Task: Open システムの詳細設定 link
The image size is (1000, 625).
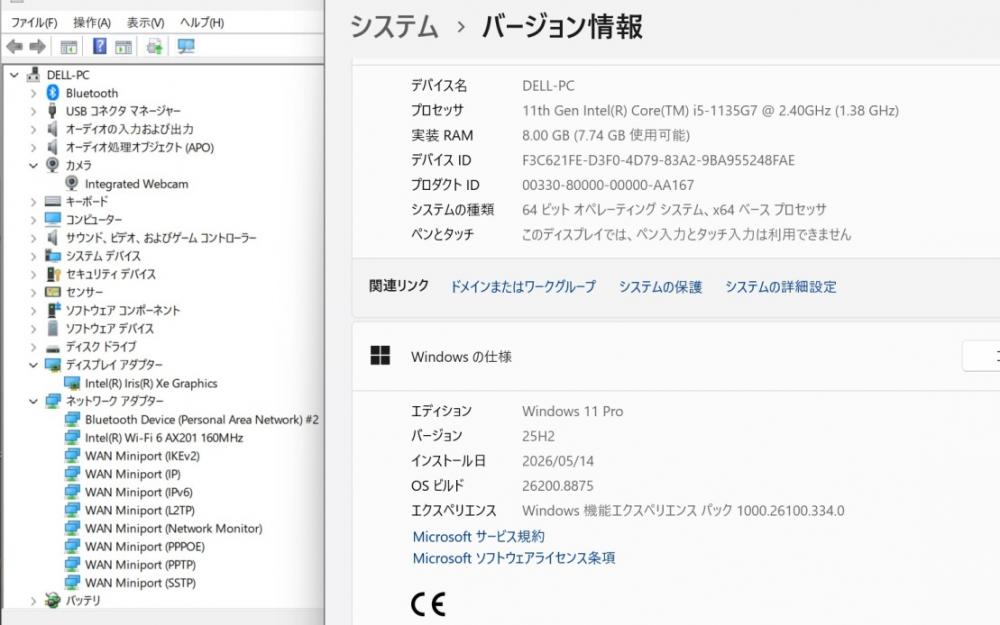Action: [x=781, y=287]
